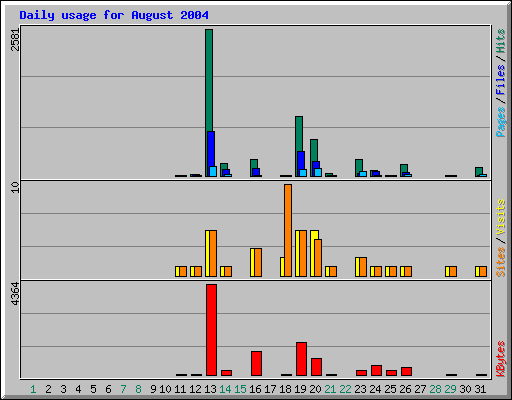Click the 10 axis label of middle chart
The image size is (512, 400).
pos(15,187)
